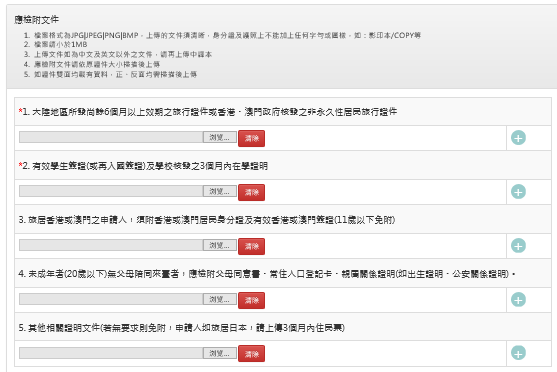
Task: Browse file for item 4 parental consent
Action: (220, 300)
